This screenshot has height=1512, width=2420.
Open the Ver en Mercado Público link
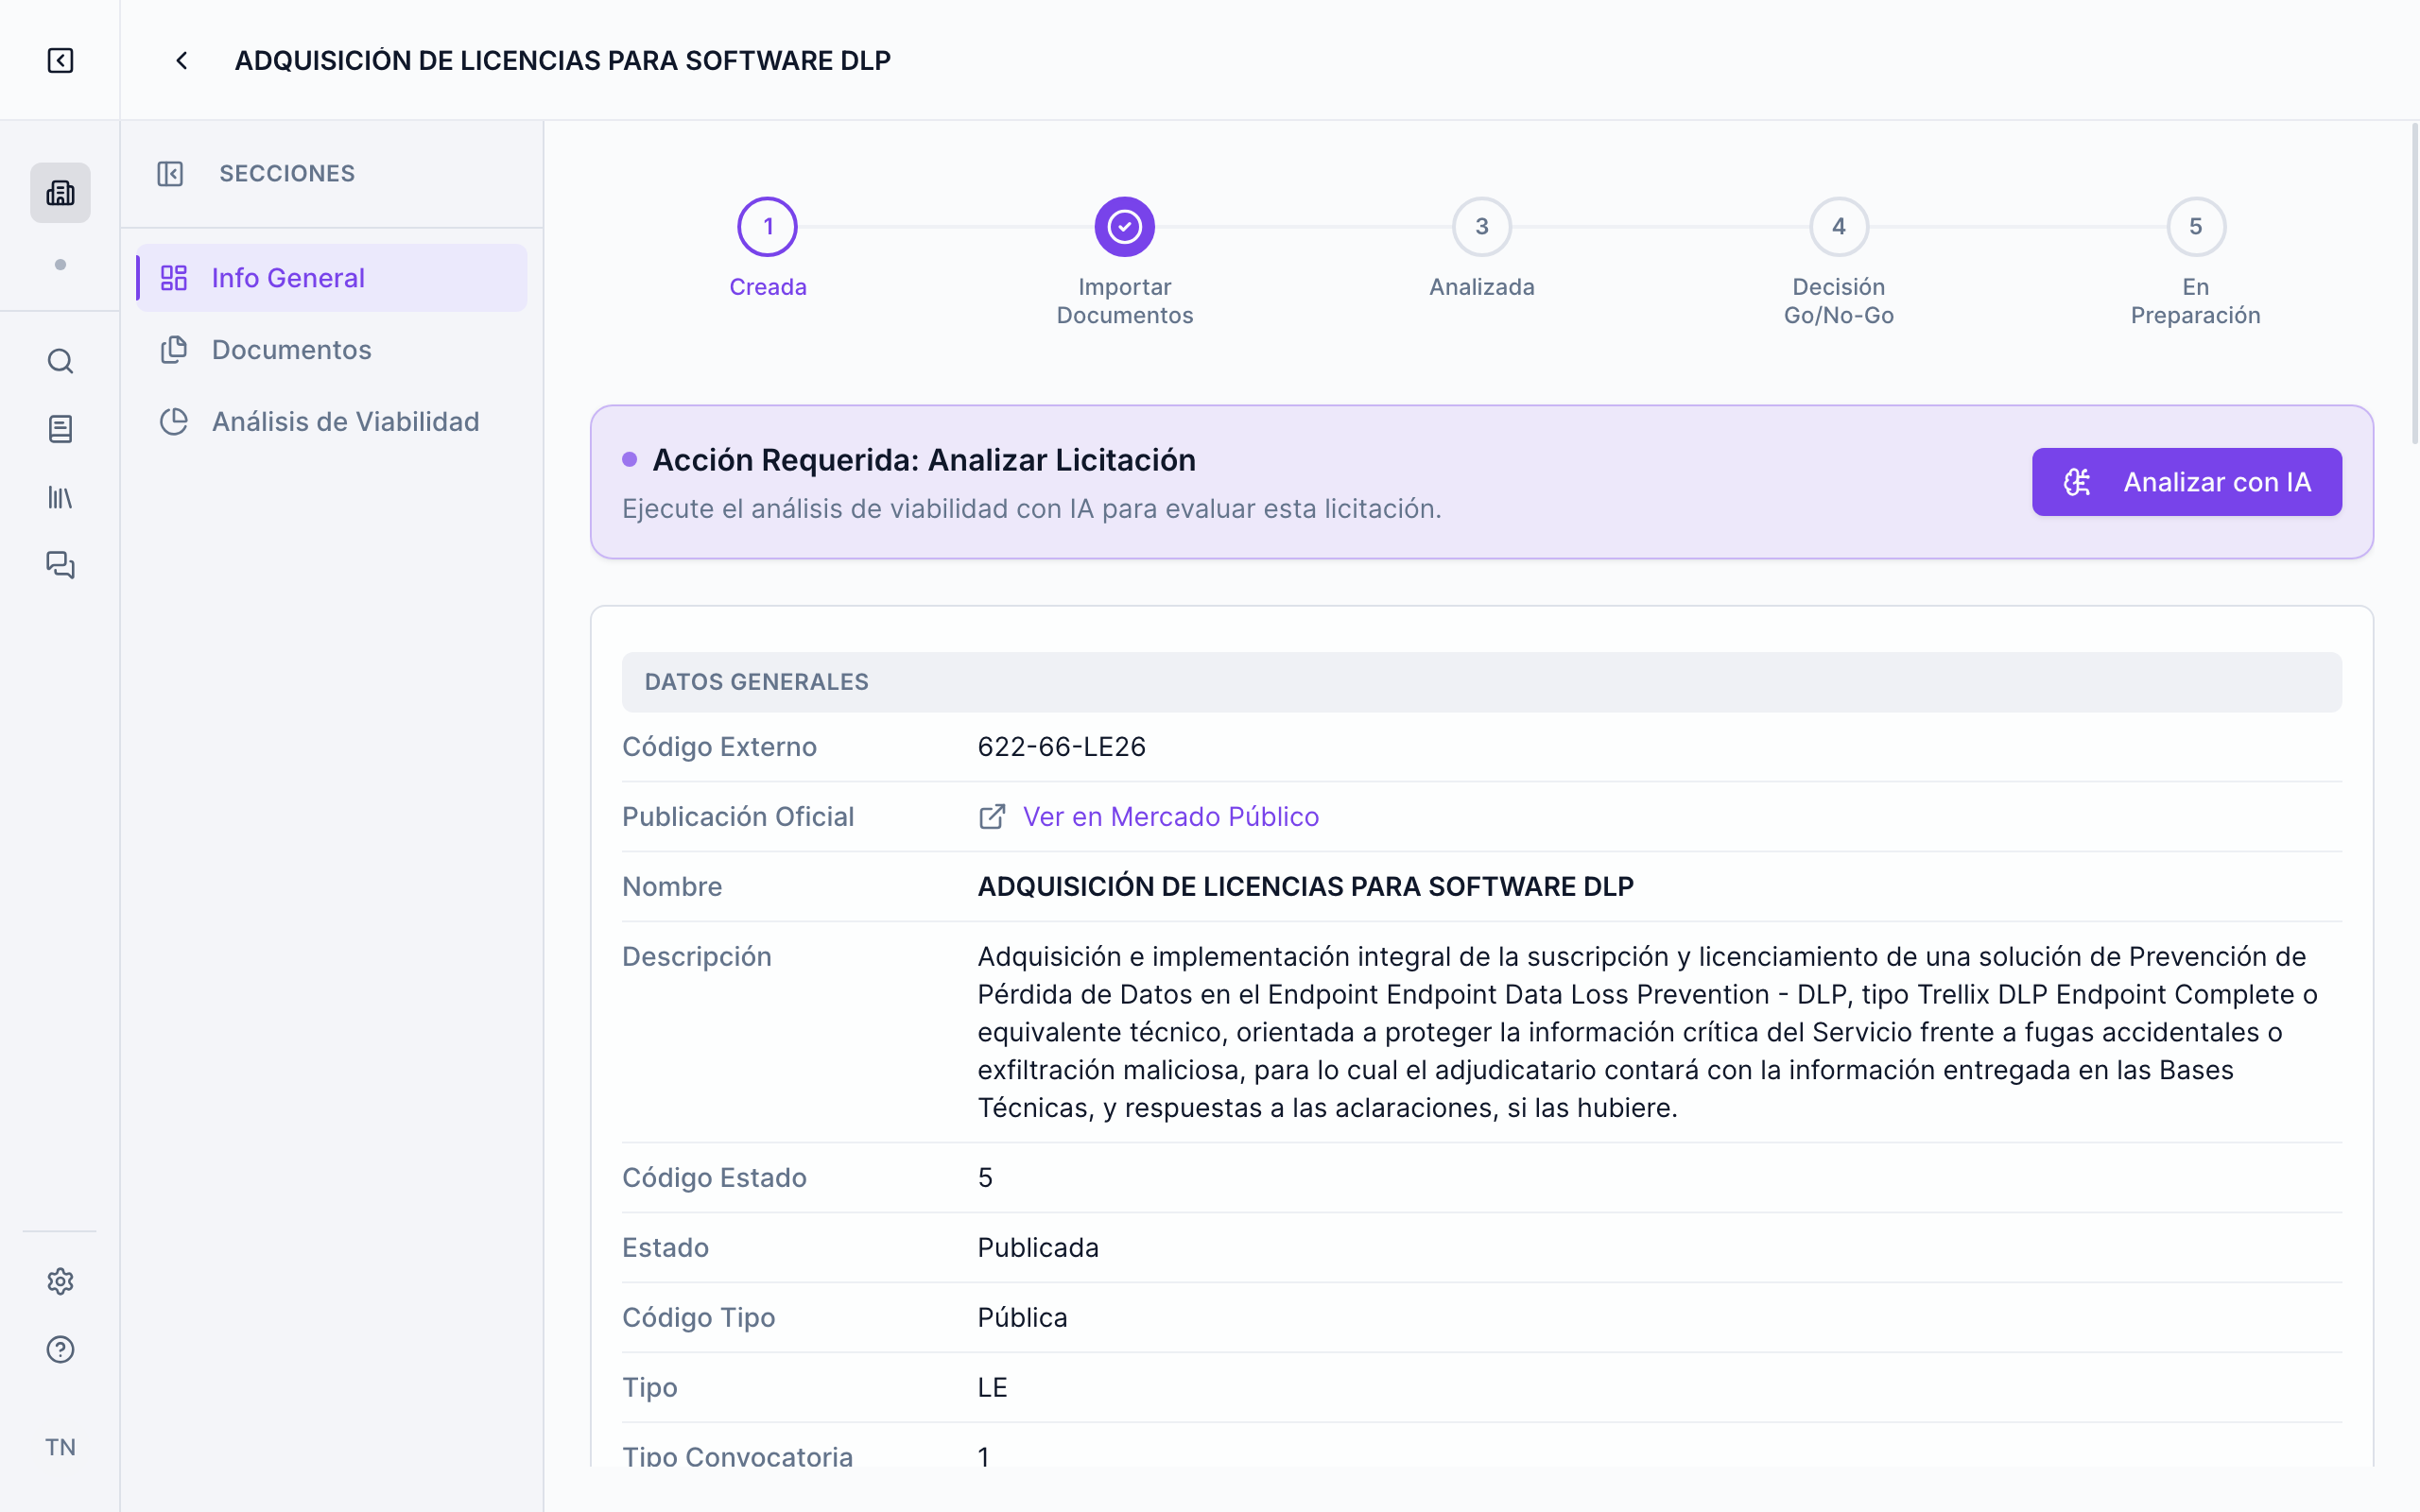1170,817
